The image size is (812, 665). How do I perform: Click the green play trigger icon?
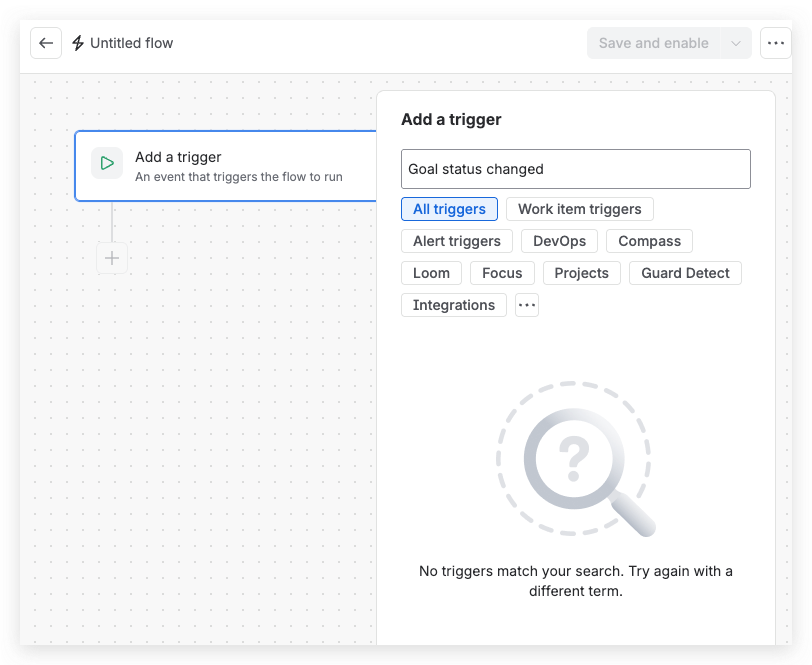(x=107, y=163)
